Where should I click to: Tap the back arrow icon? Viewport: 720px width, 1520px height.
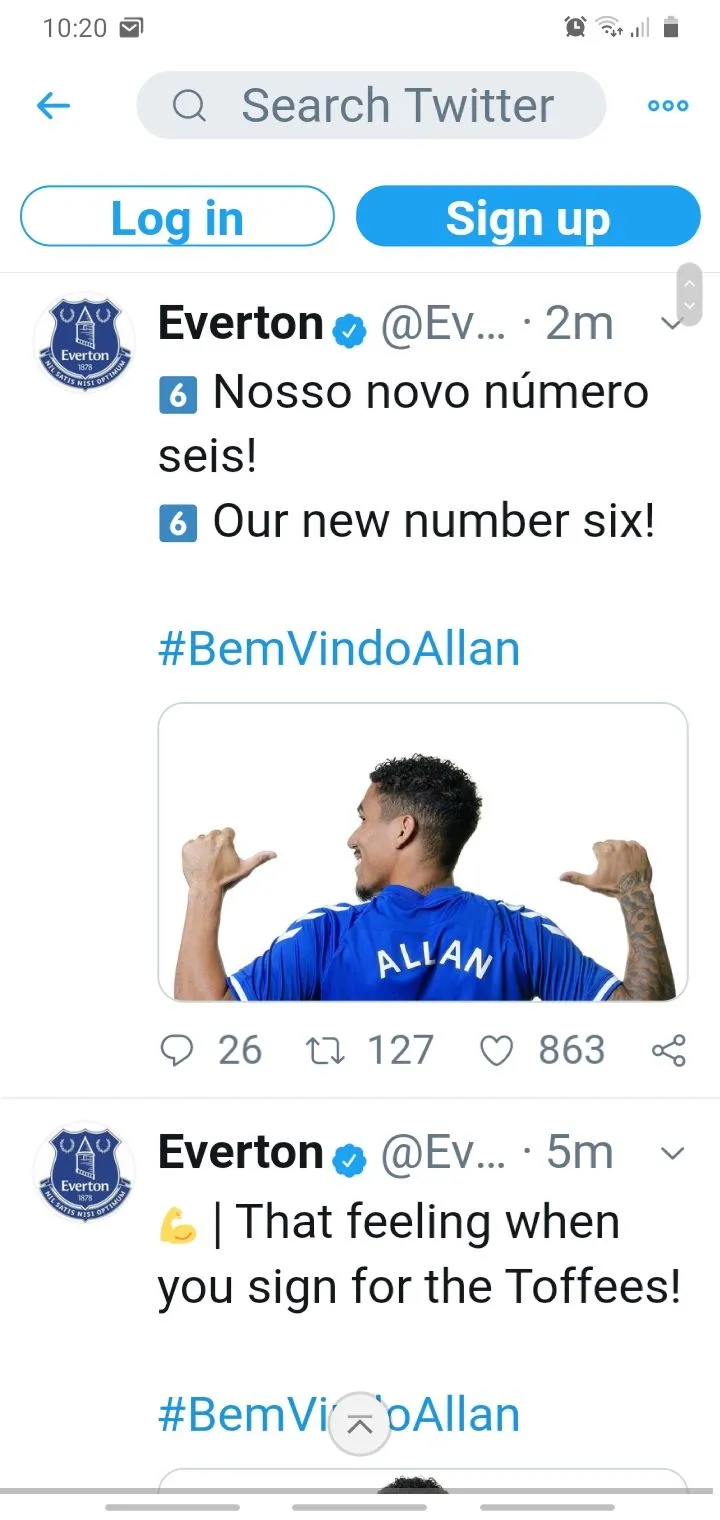pos(53,105)
